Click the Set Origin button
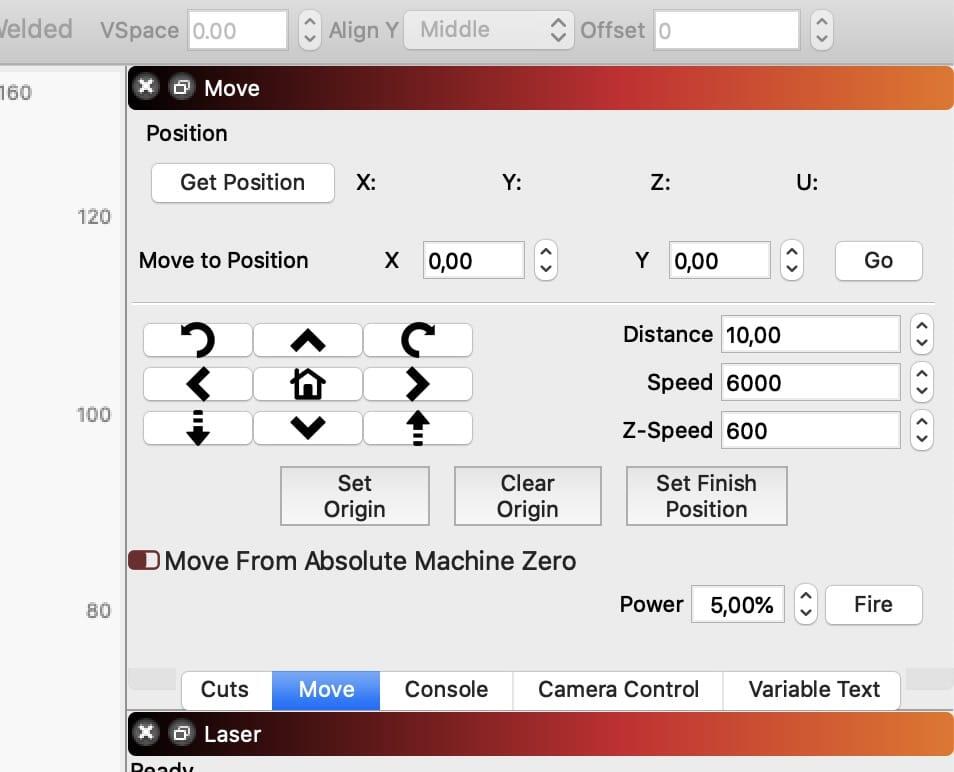Viewport: 954px width, 772px height. 354,496
